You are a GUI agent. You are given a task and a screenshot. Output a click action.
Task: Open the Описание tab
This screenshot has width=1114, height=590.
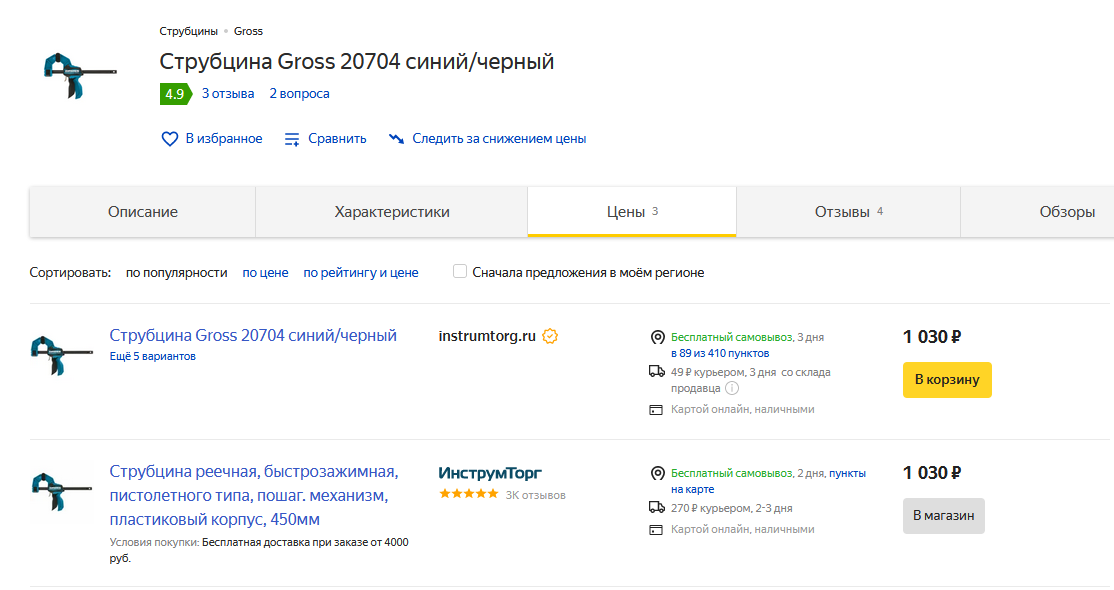pos(143,212)
